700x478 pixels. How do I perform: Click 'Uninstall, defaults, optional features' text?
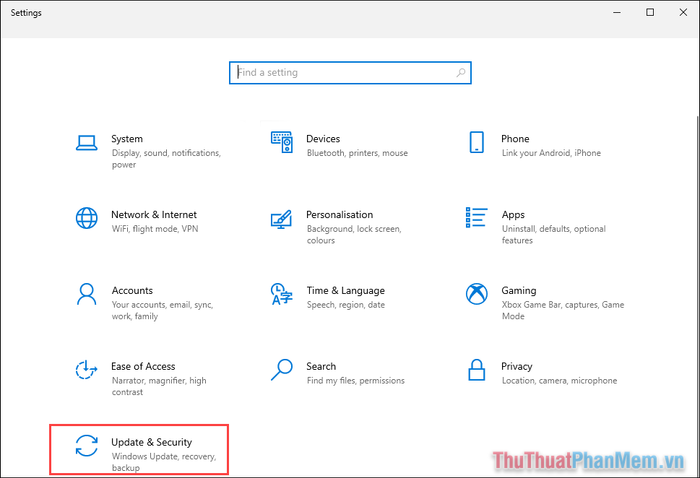coord(554,235)
